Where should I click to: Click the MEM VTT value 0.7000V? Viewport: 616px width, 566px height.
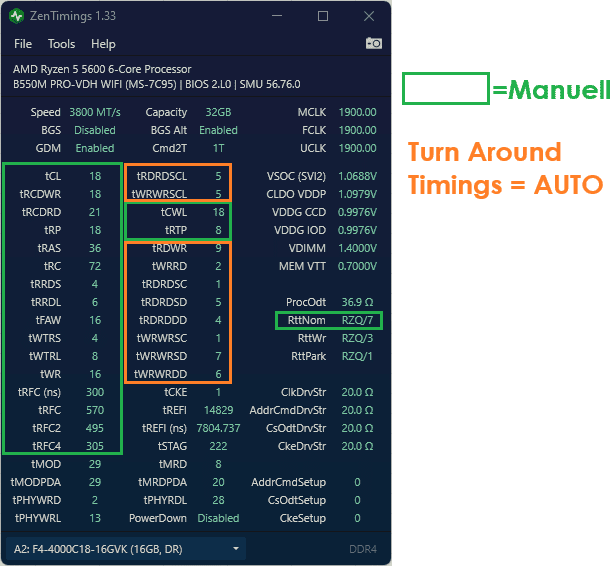pyautogui.click(x=357, y=267)
